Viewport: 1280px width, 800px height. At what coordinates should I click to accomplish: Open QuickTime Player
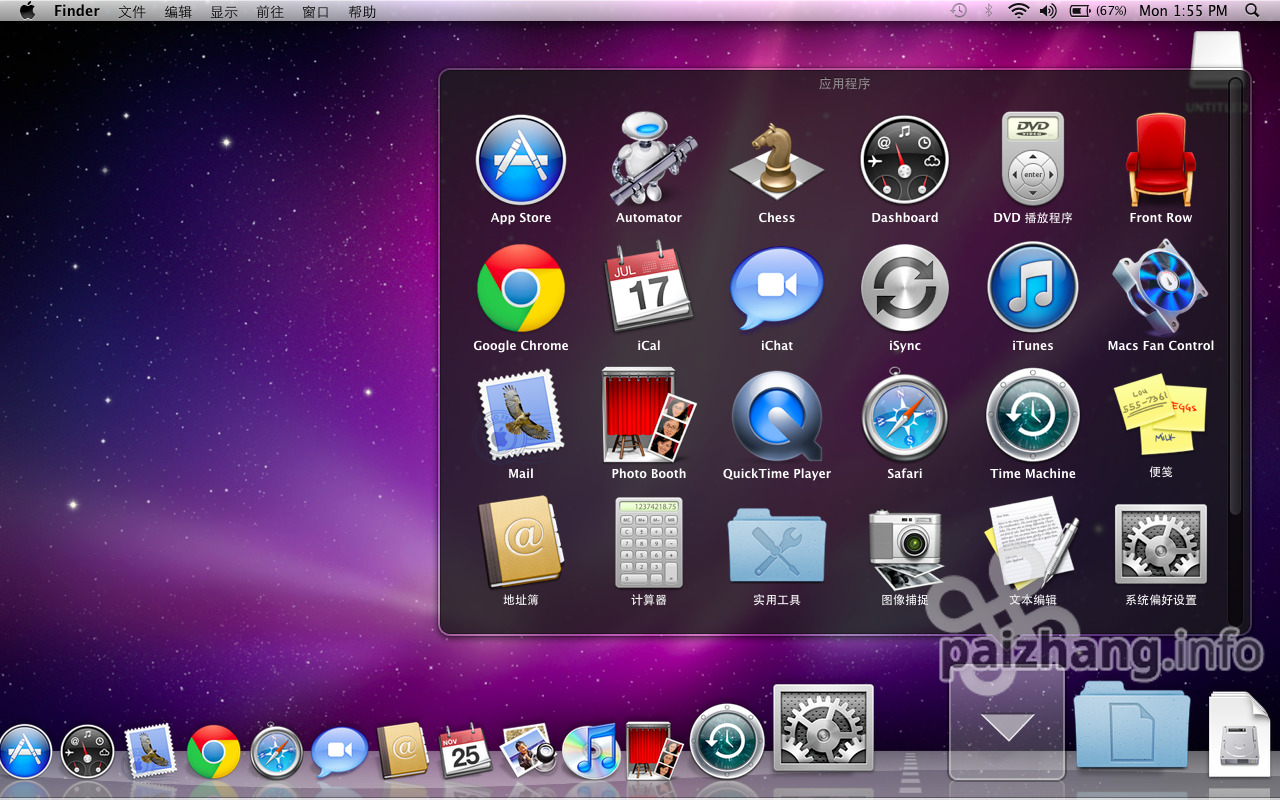click(x=777, y=416)
